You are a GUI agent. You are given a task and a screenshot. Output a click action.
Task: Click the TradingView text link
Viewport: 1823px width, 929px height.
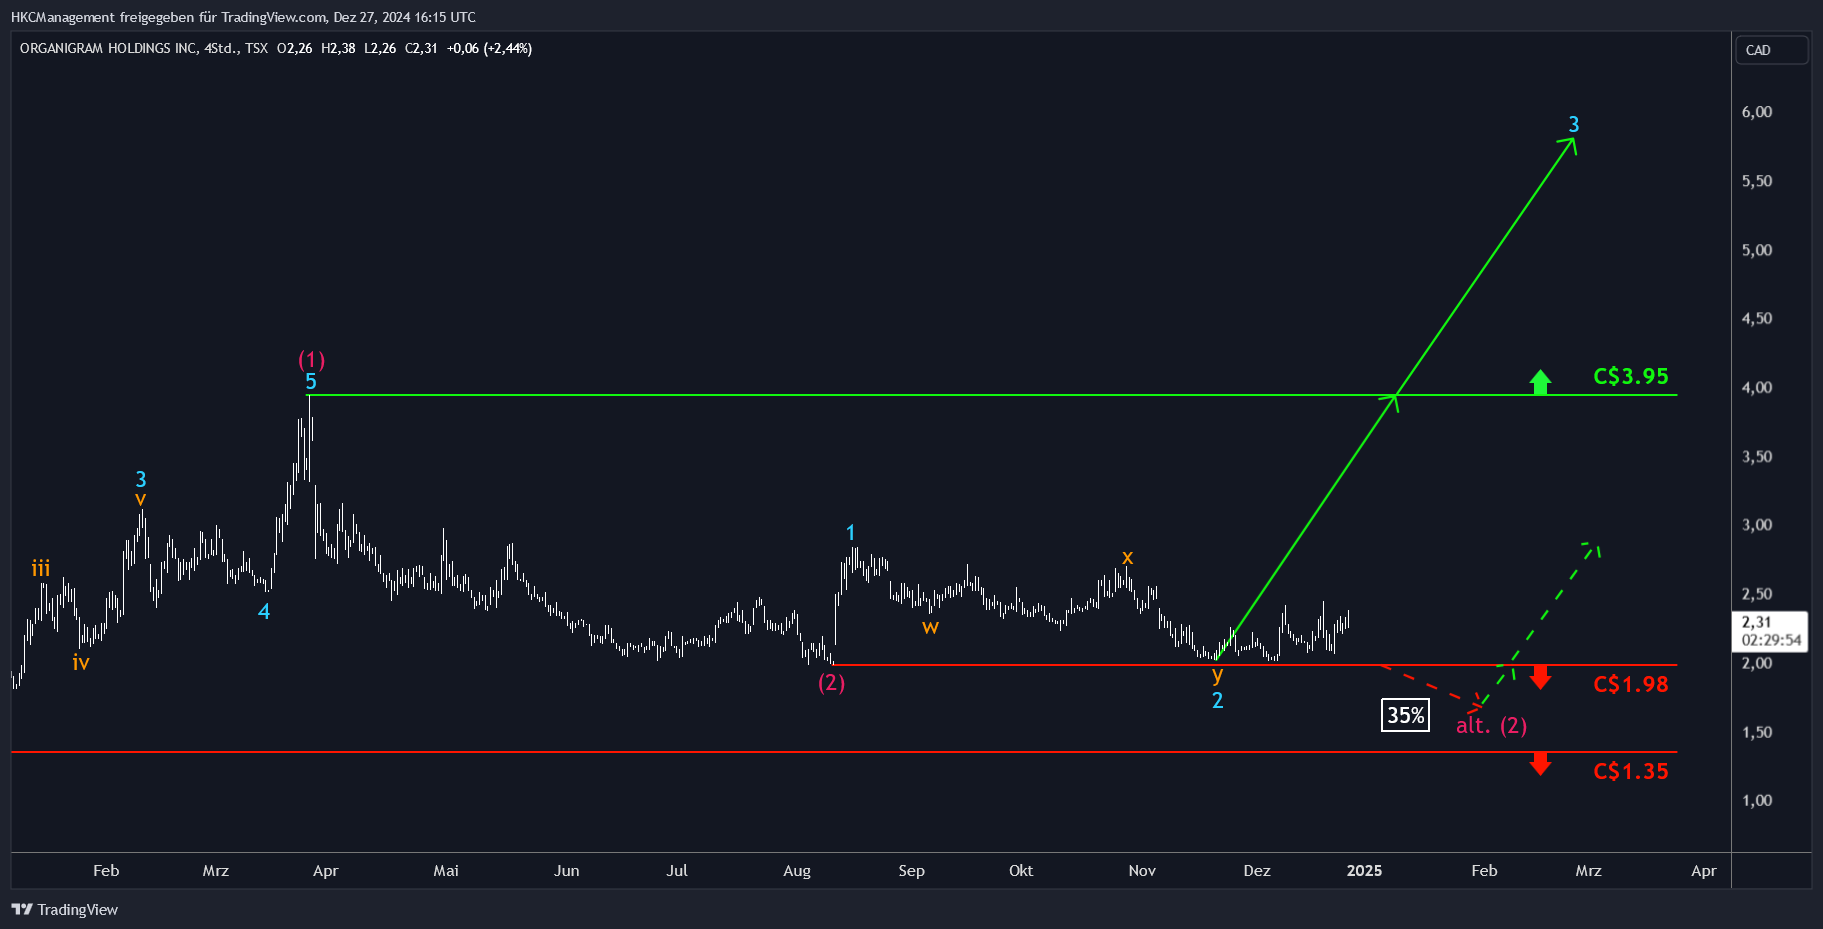click(x=78, y=909)
